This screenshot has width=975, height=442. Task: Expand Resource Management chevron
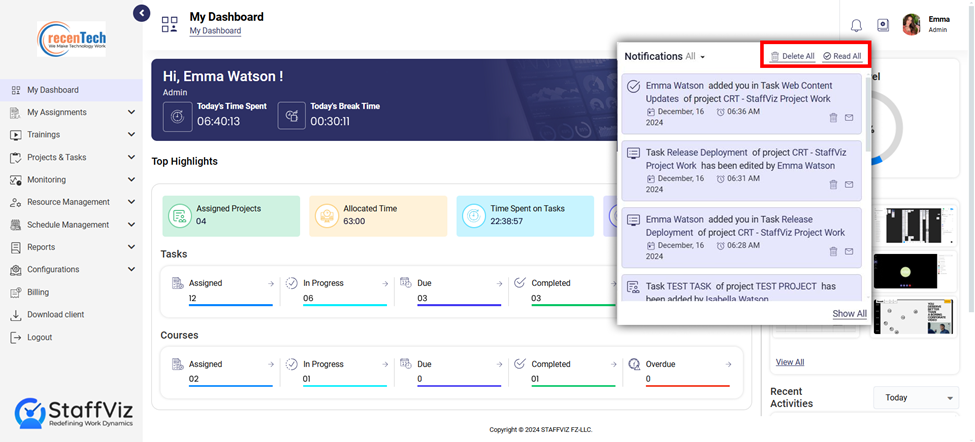click(131, 202)
